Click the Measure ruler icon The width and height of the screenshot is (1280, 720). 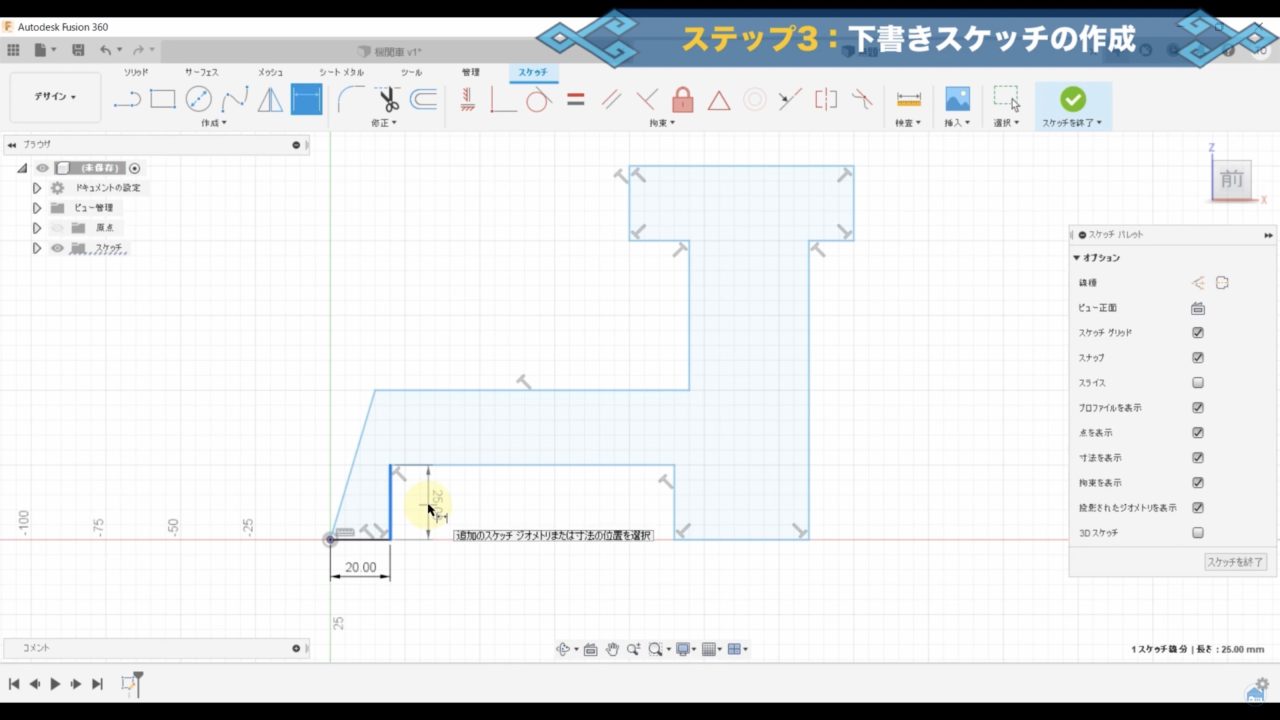[908, 99]
